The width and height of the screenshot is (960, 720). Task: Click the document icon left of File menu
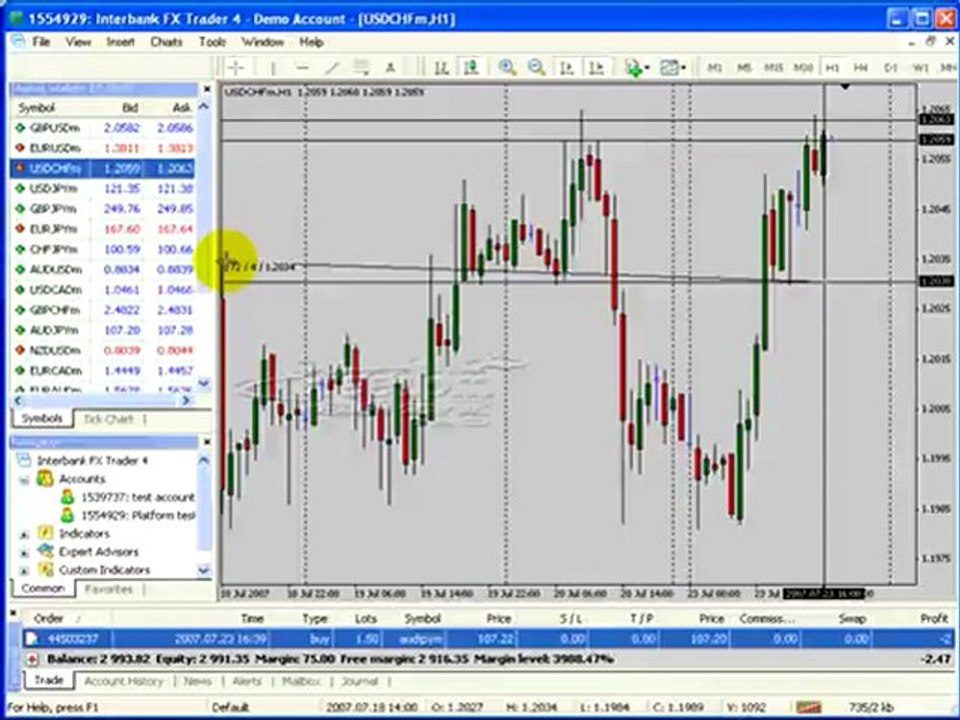click(x=17, y=42)
